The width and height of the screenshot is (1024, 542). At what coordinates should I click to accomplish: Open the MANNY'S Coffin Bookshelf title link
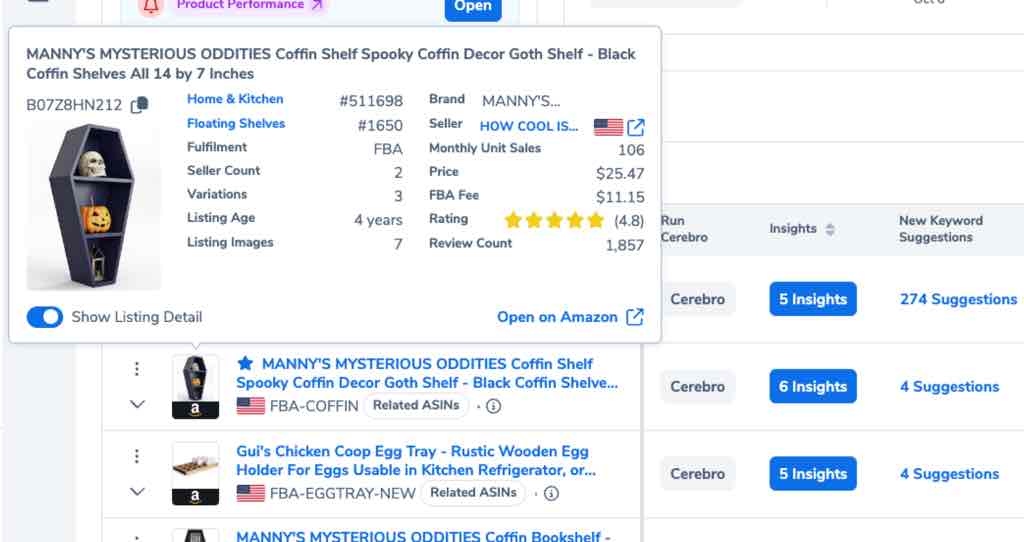click(x=423, y=536)
